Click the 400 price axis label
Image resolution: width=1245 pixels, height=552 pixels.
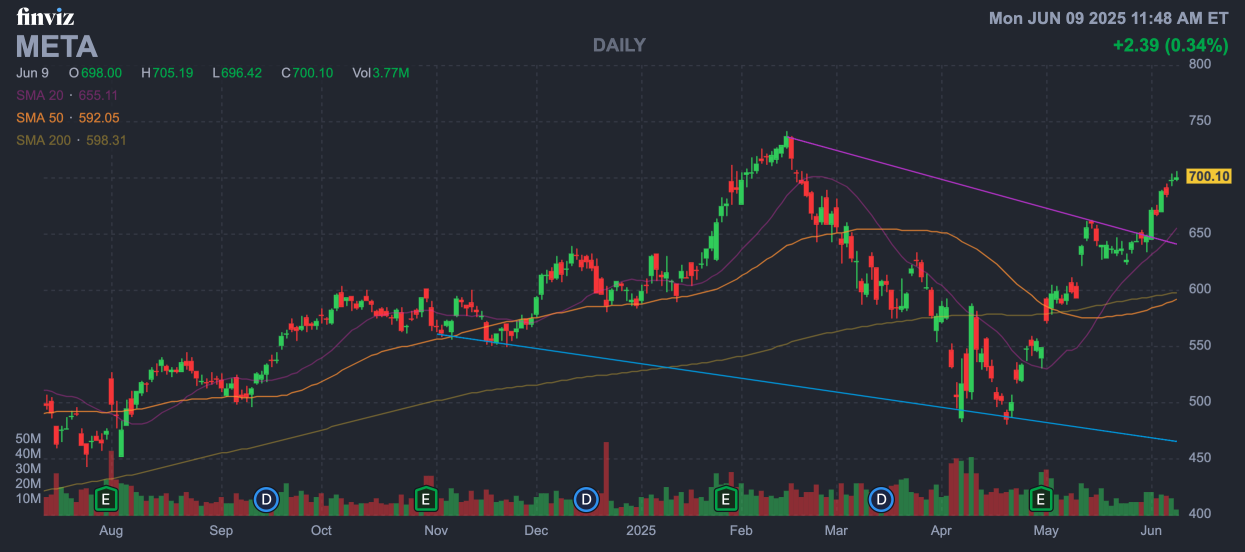tap(1199, 514)
